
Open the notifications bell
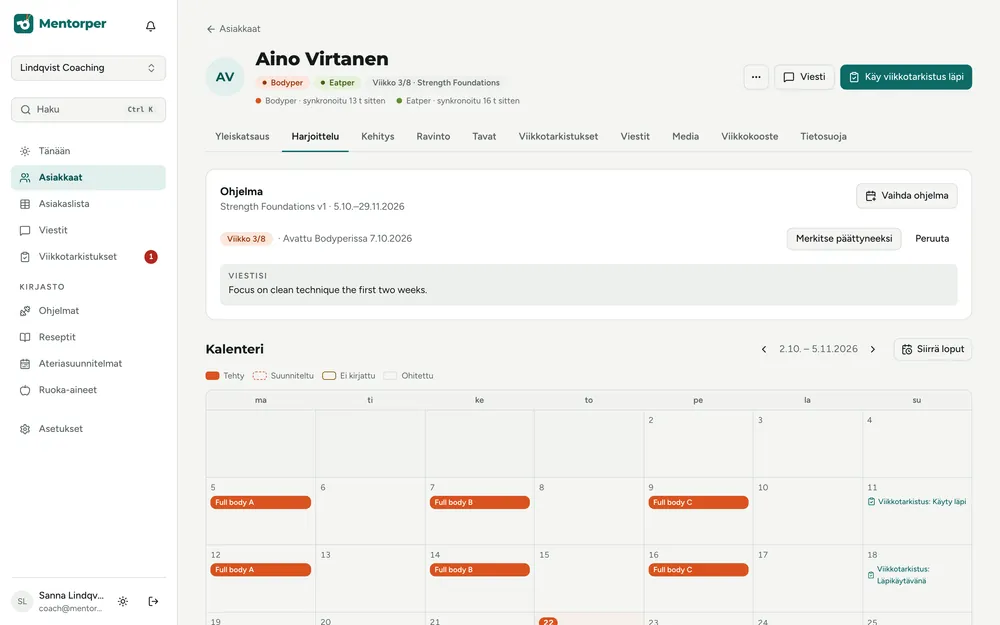pos(151,26)
